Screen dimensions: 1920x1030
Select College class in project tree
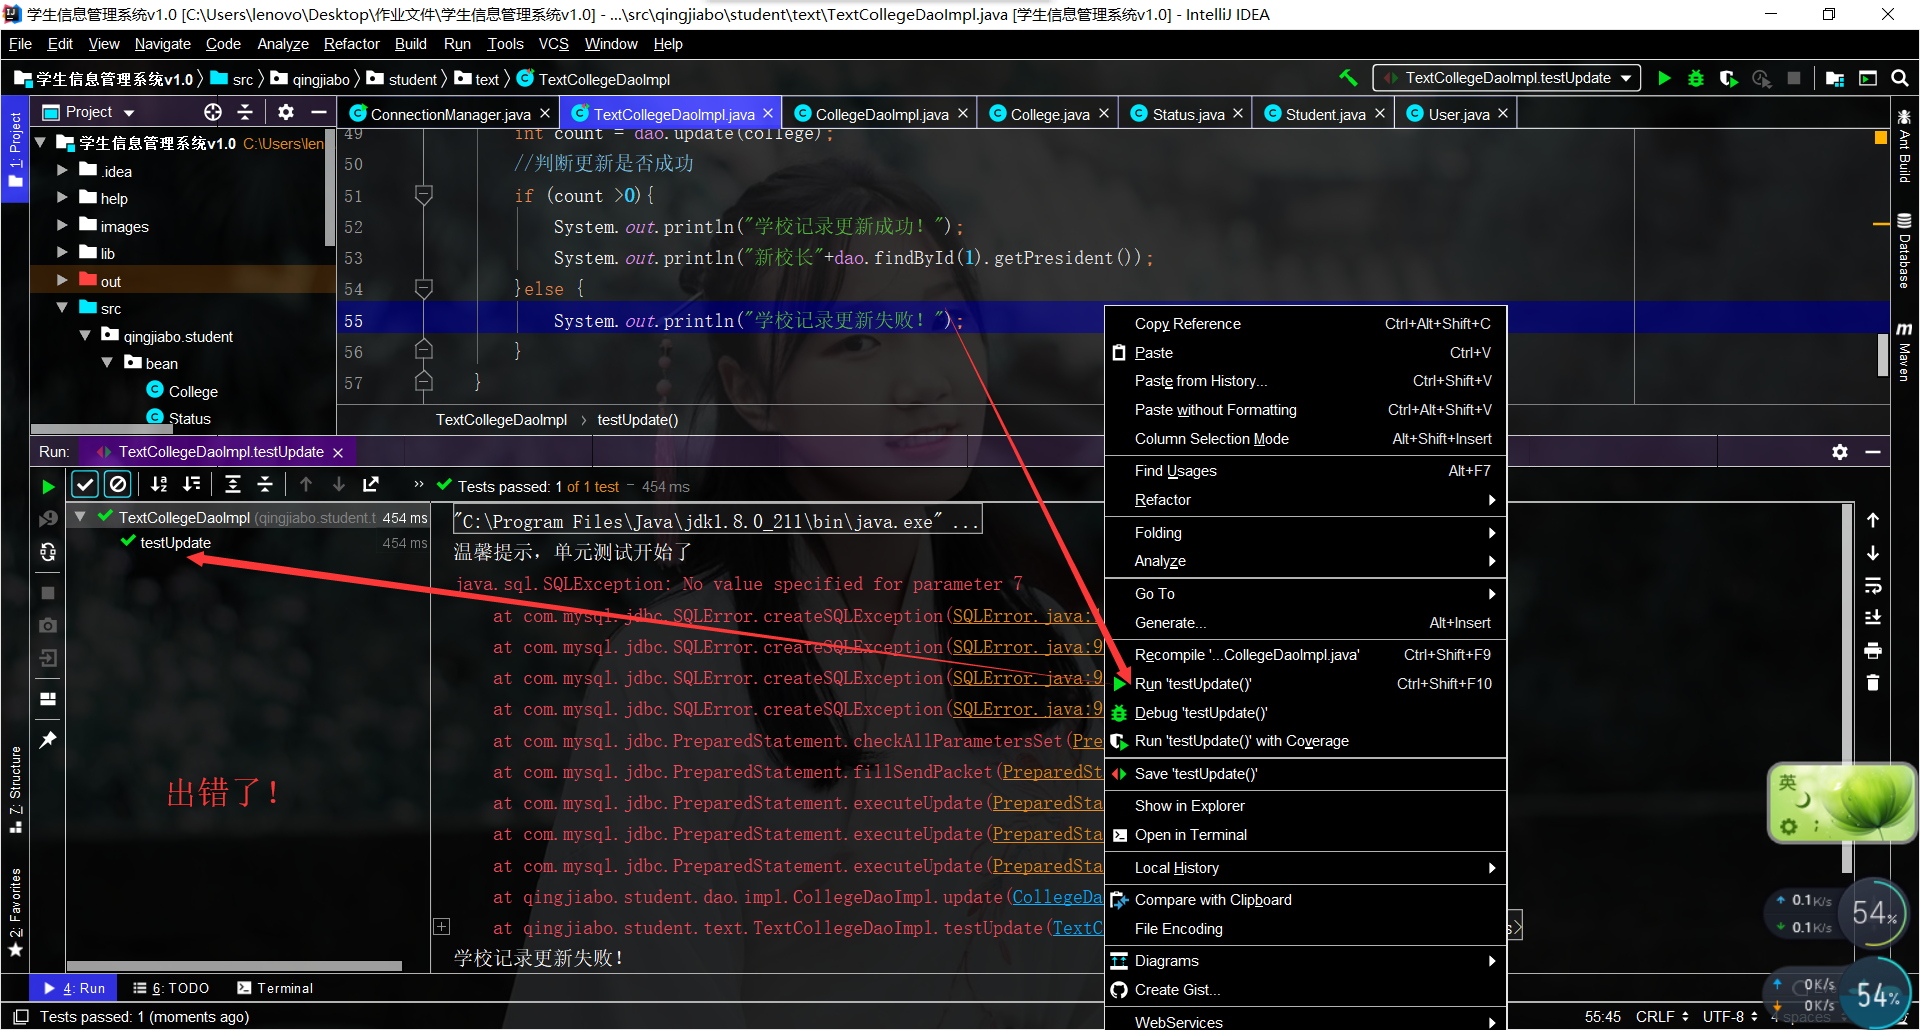click(x=182, y=391)
